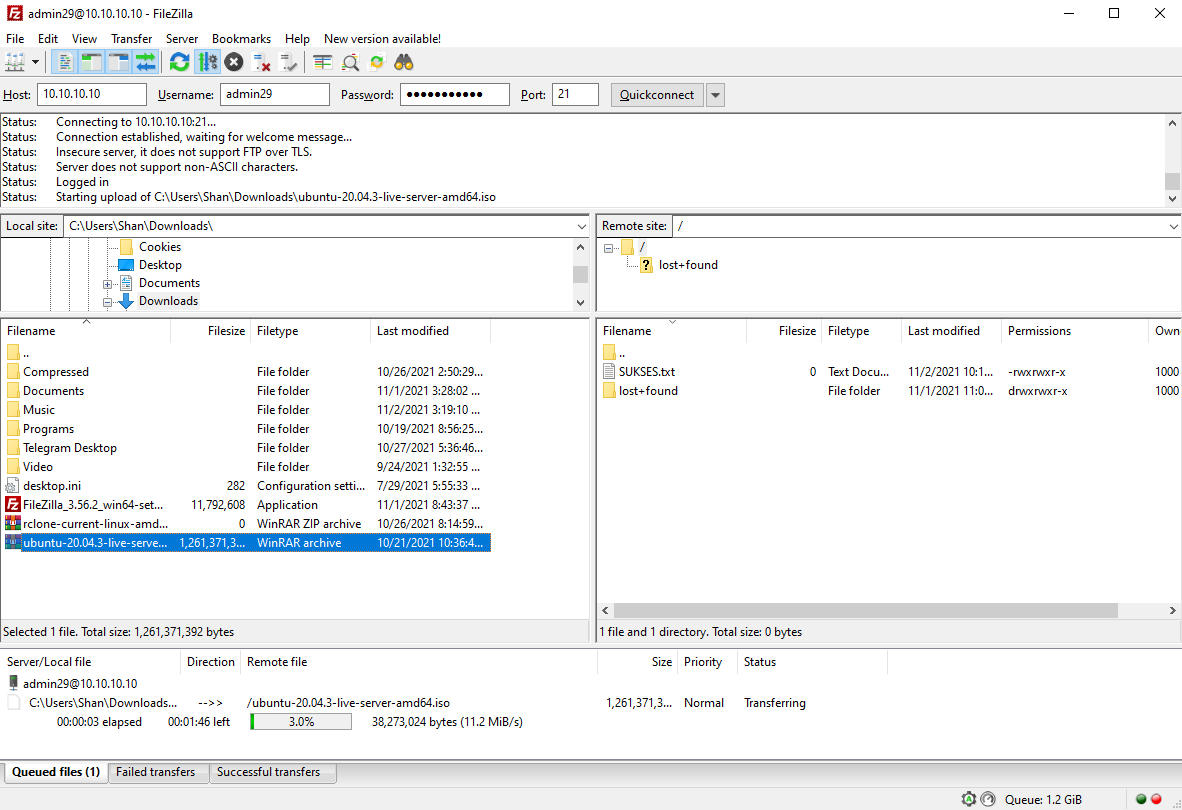The image size is (1182, 810).
Task: Switch to Queued files tab
Action: point(56,772)
